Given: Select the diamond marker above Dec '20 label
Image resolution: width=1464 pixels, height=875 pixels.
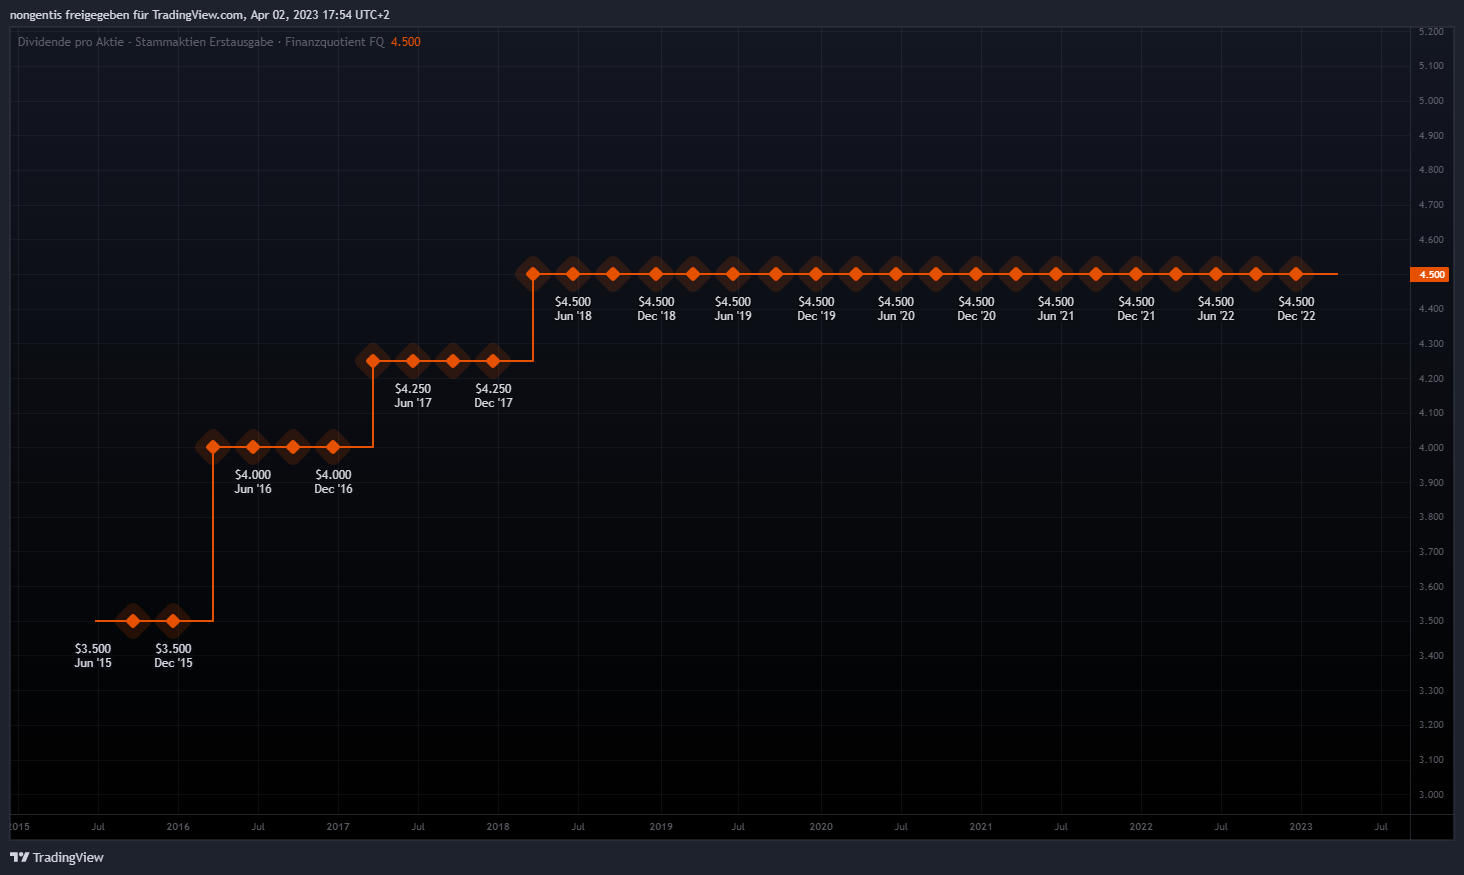Looking at the screenshot, I should 976,274.
